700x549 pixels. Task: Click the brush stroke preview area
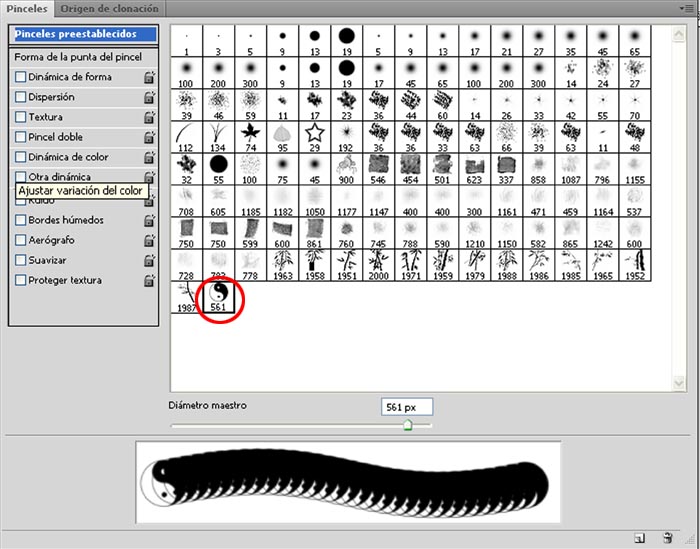tap(348, 482)
